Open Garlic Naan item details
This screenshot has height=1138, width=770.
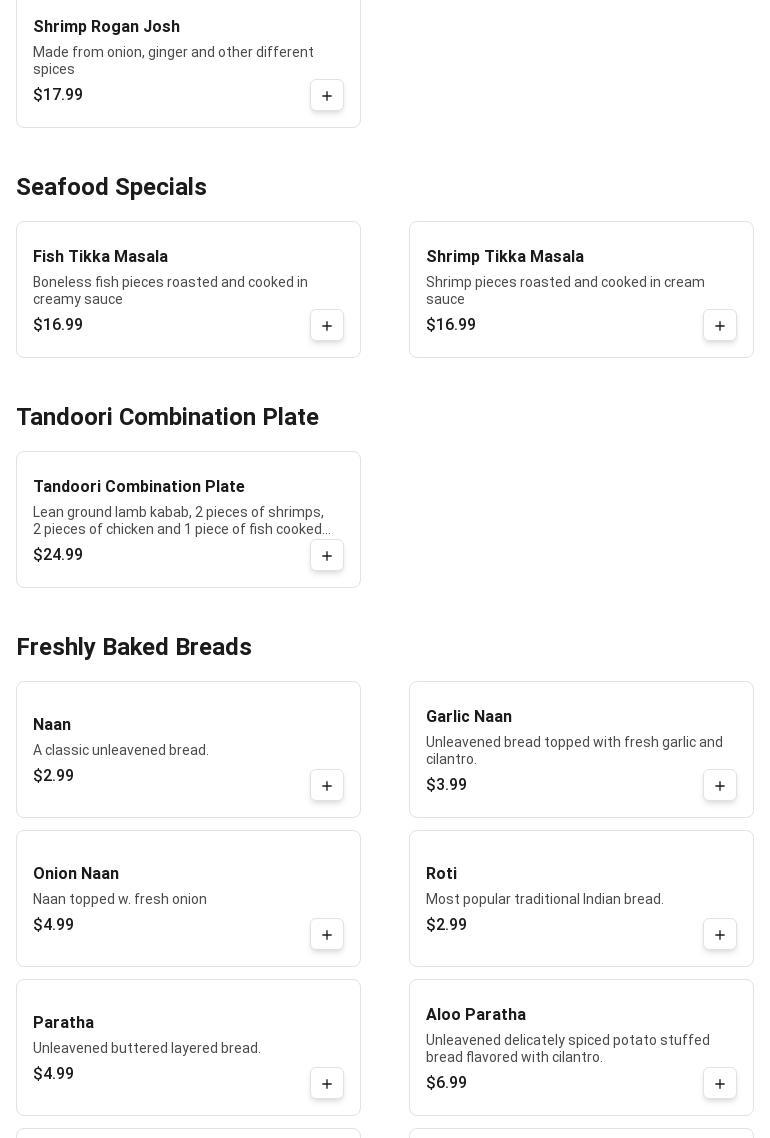(x=468, y=717)
